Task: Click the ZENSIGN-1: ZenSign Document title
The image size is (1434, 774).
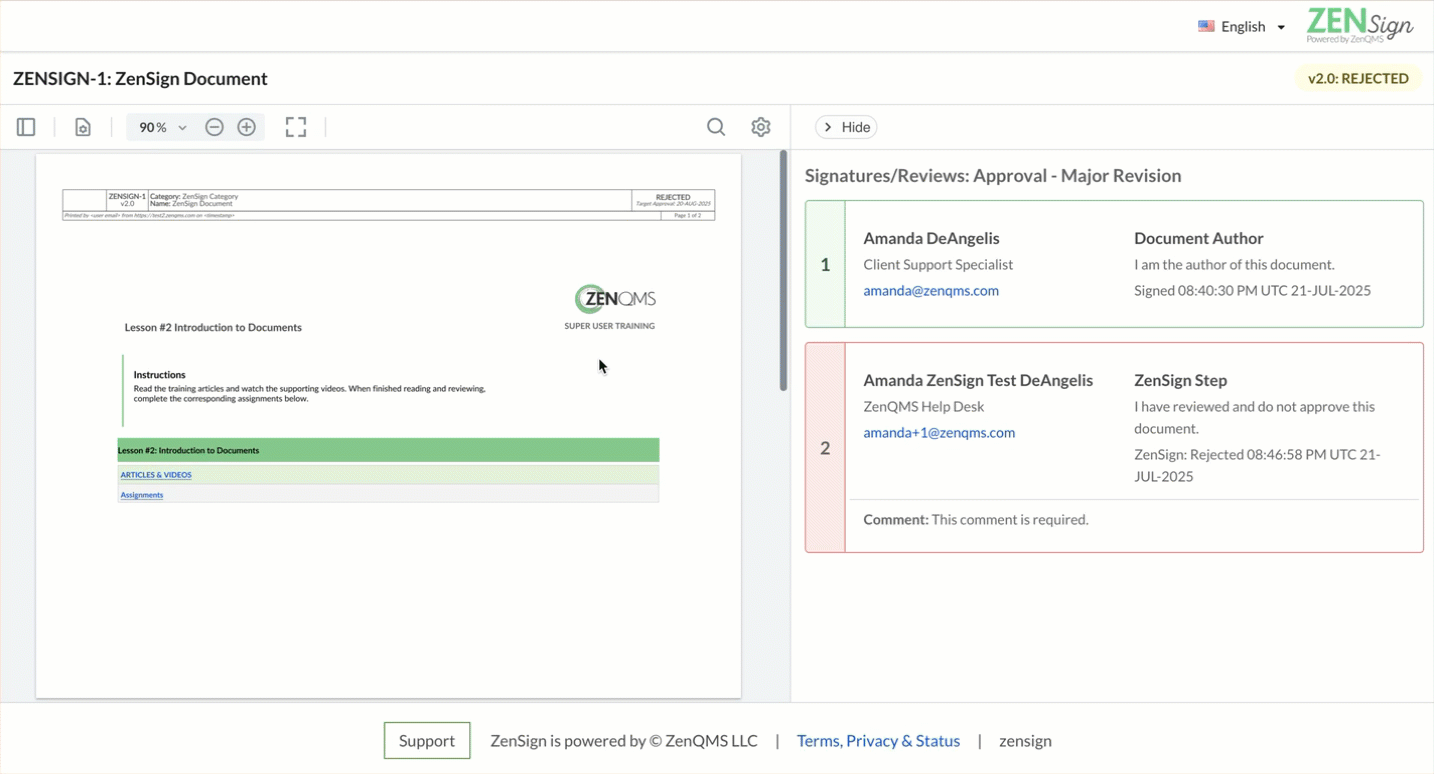Action: (140, 79)
